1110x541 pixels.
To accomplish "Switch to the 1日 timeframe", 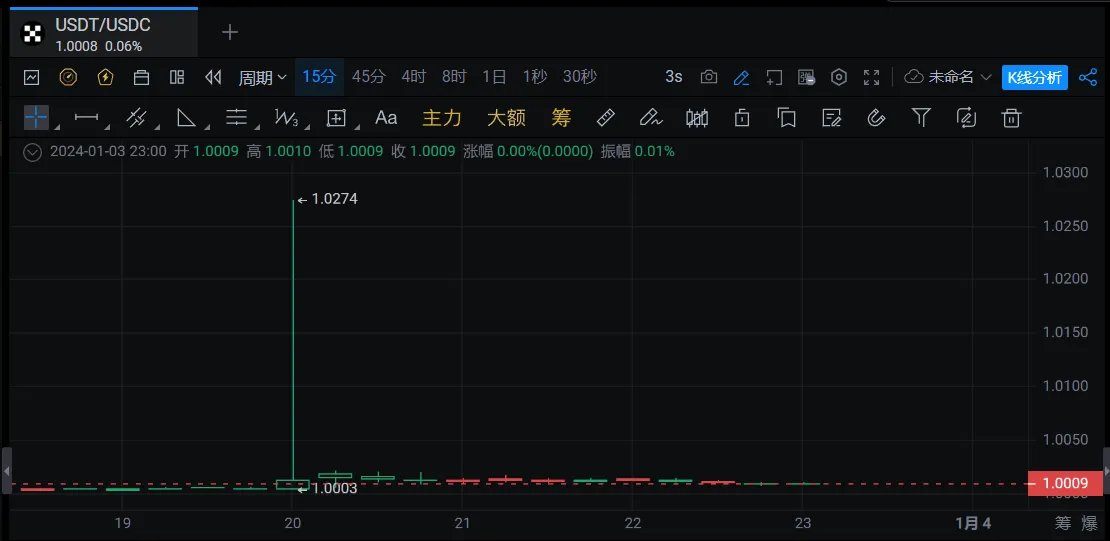I will pyautogui.click(x=494, y=77).
